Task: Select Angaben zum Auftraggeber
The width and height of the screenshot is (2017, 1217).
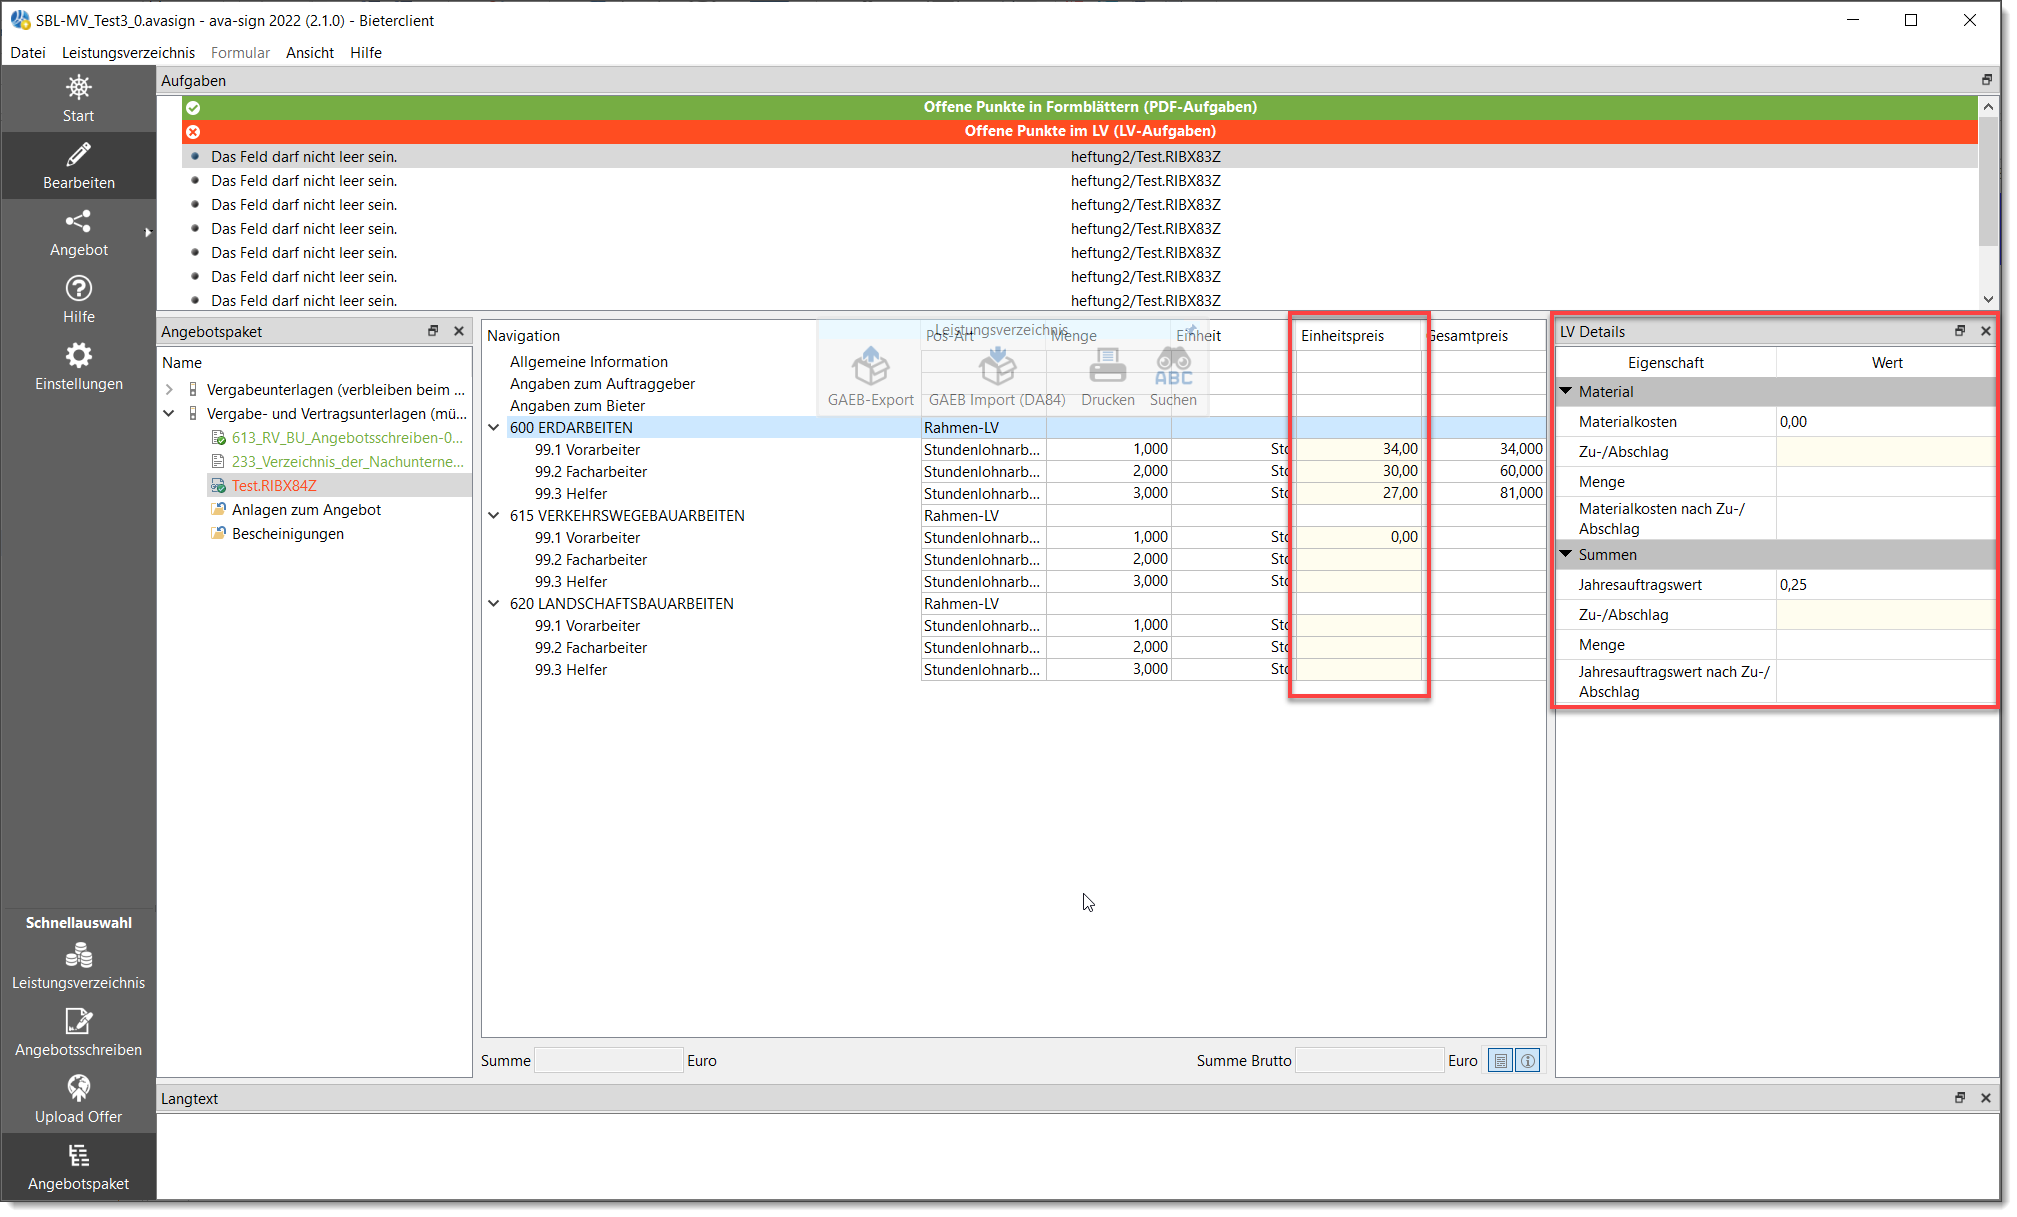Action: [x=602, y=384]
